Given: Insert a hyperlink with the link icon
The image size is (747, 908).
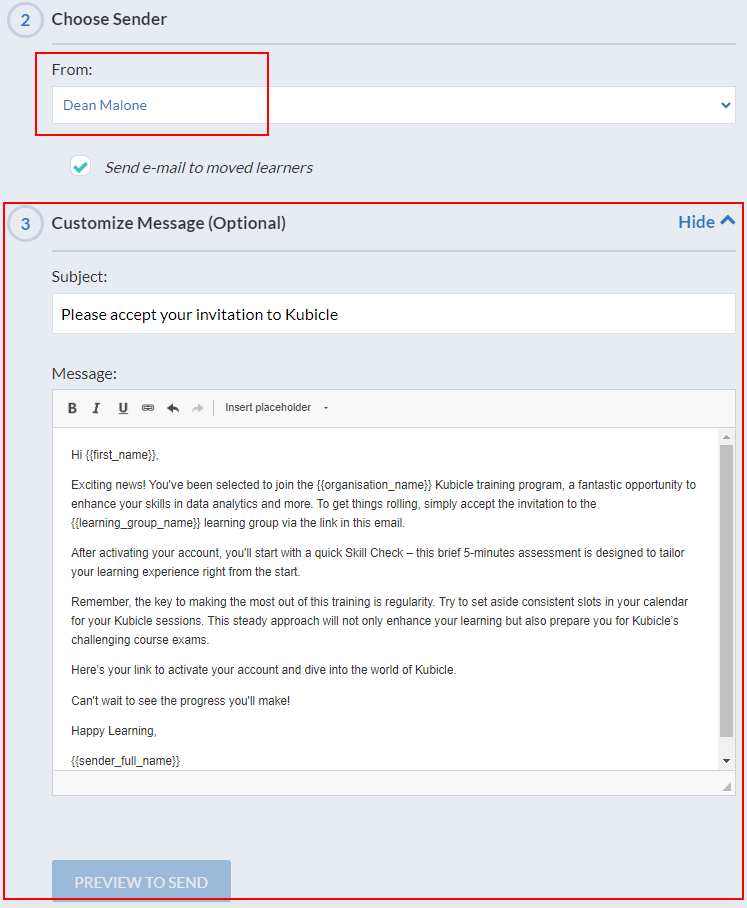Looking at the screenshot, I should pyautogui.click(x=148, y=408).
